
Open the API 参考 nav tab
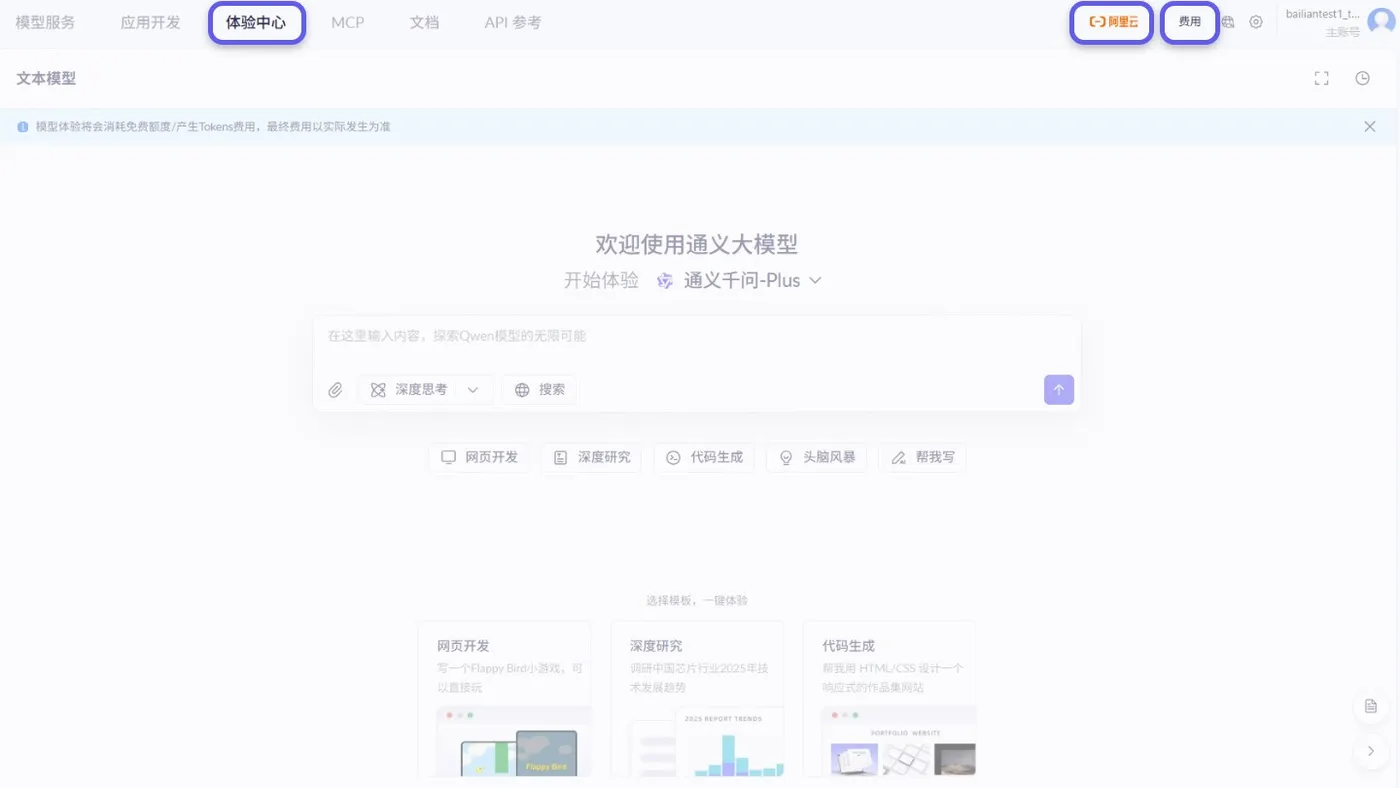513,22
